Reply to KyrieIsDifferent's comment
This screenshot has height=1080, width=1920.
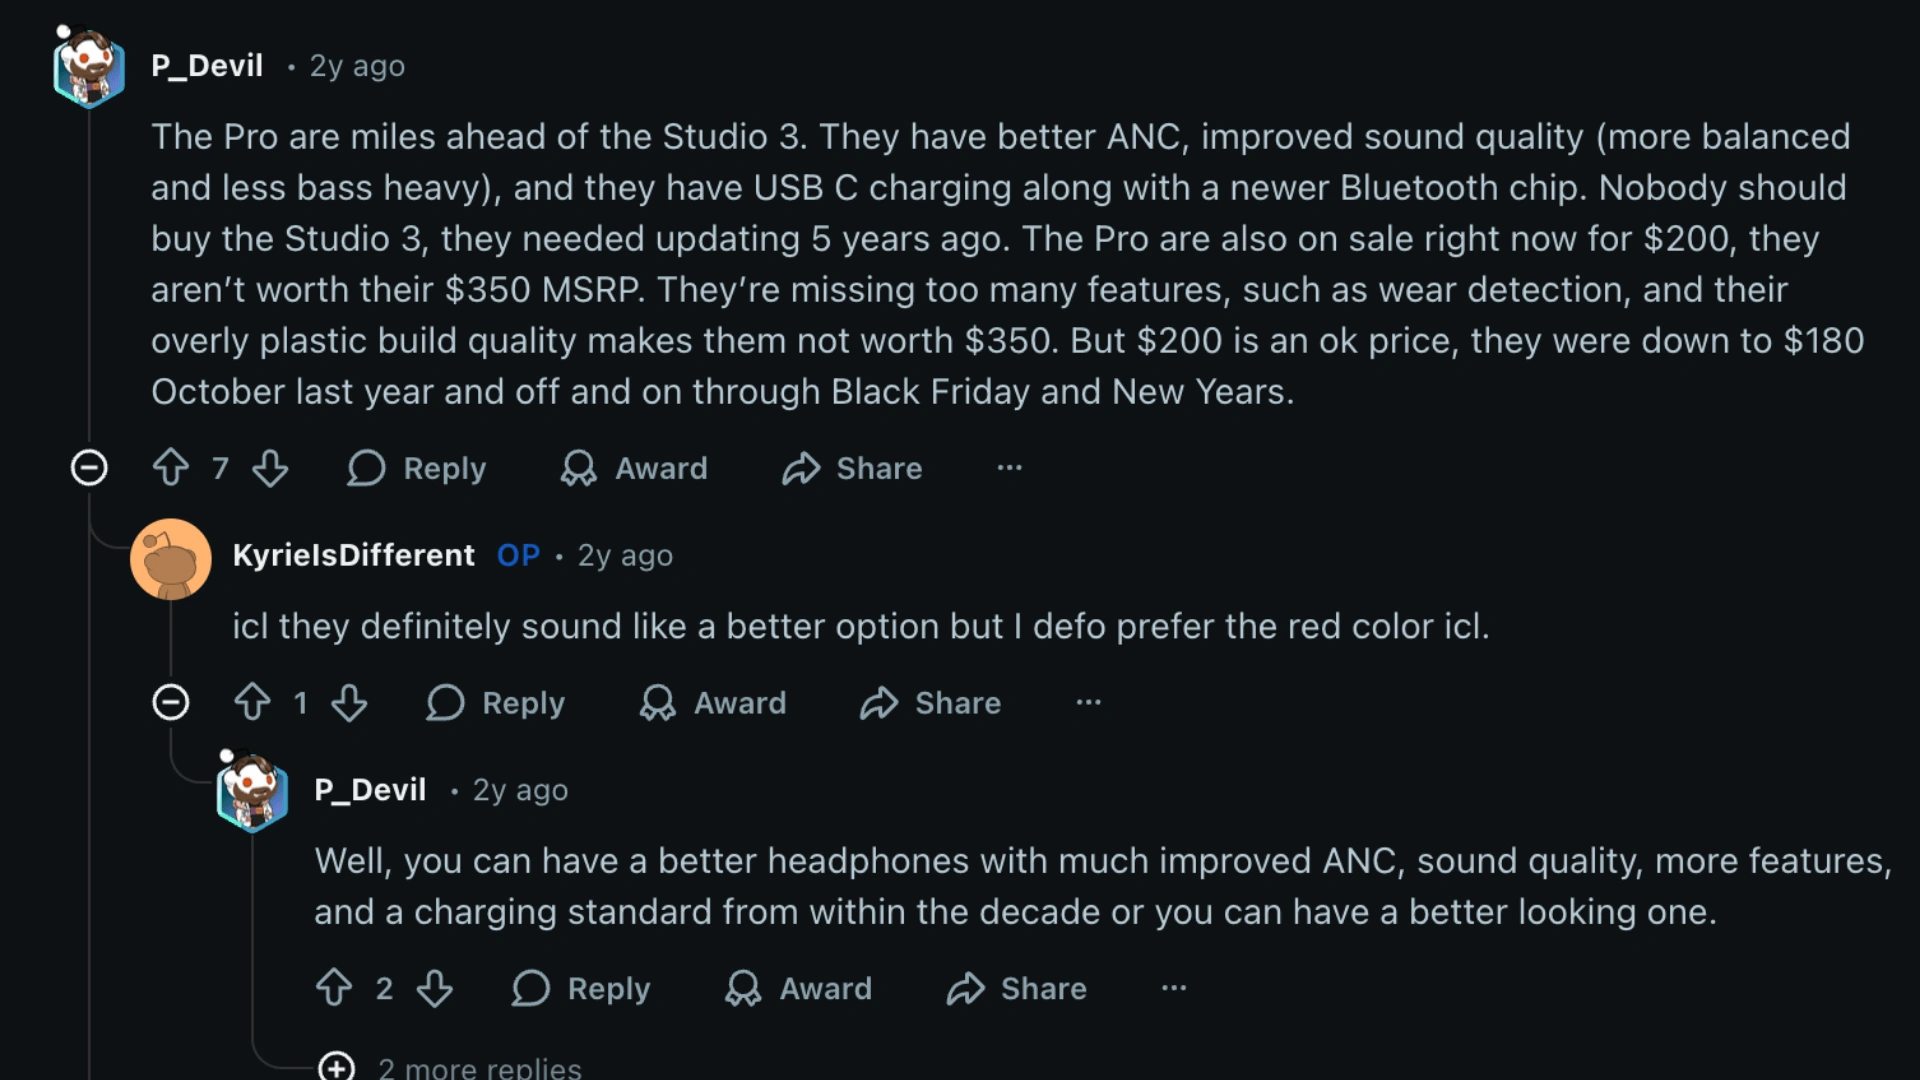(x=495, y=703)
